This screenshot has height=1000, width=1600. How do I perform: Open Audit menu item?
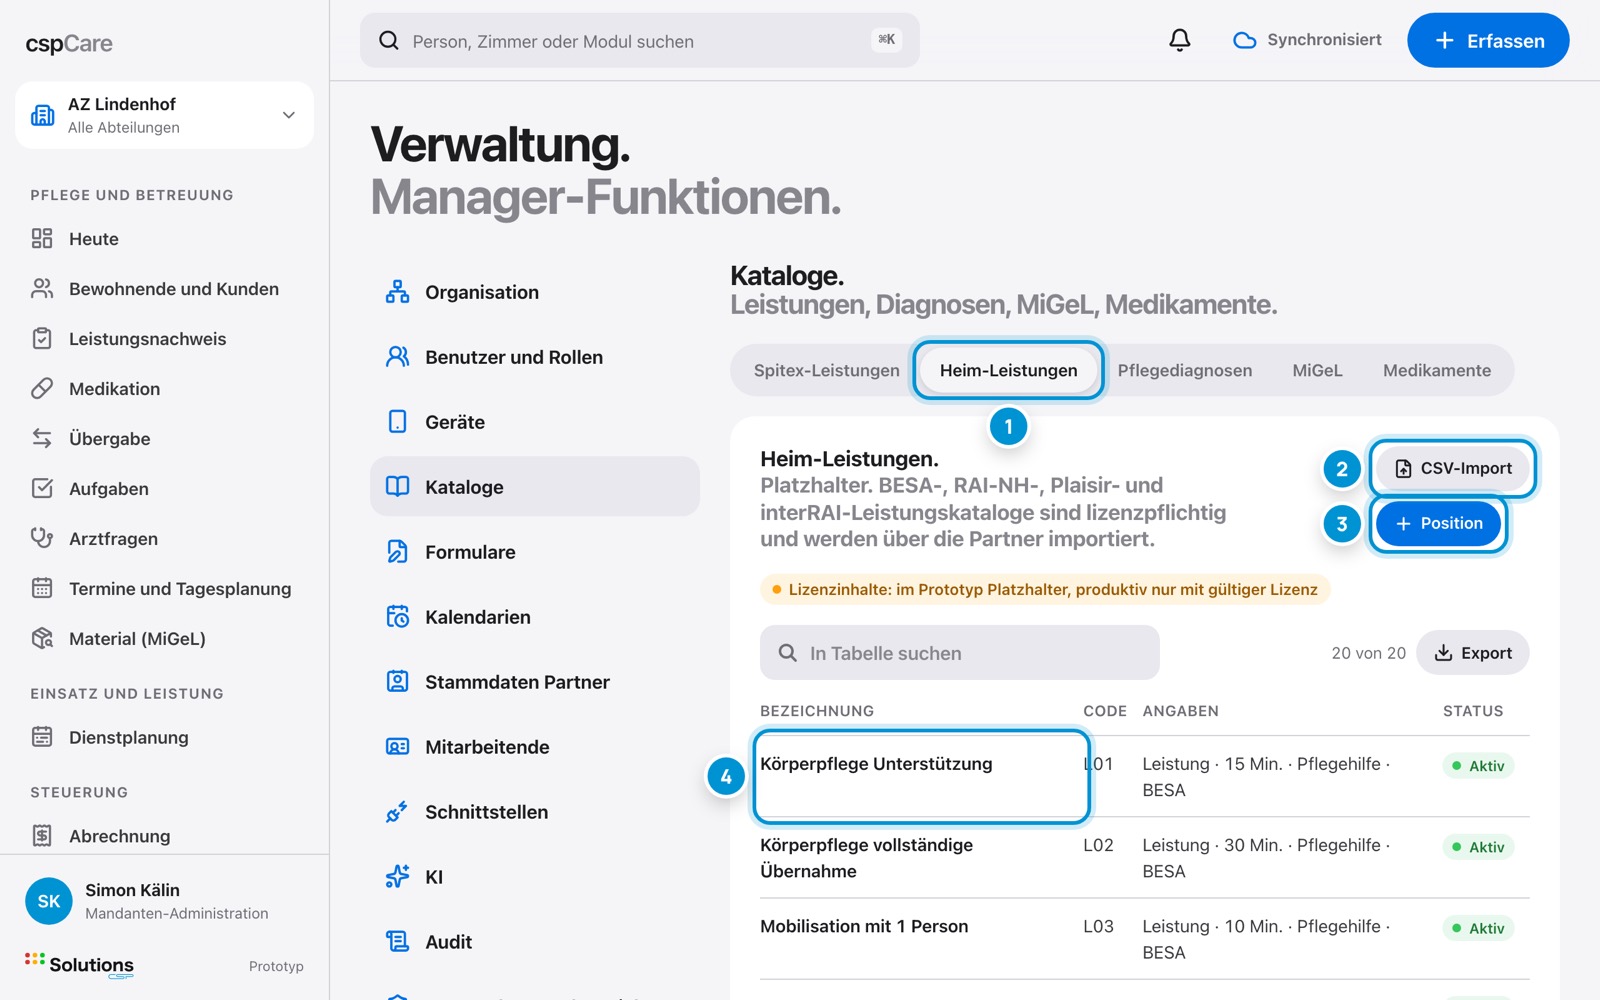pos(535,942)
